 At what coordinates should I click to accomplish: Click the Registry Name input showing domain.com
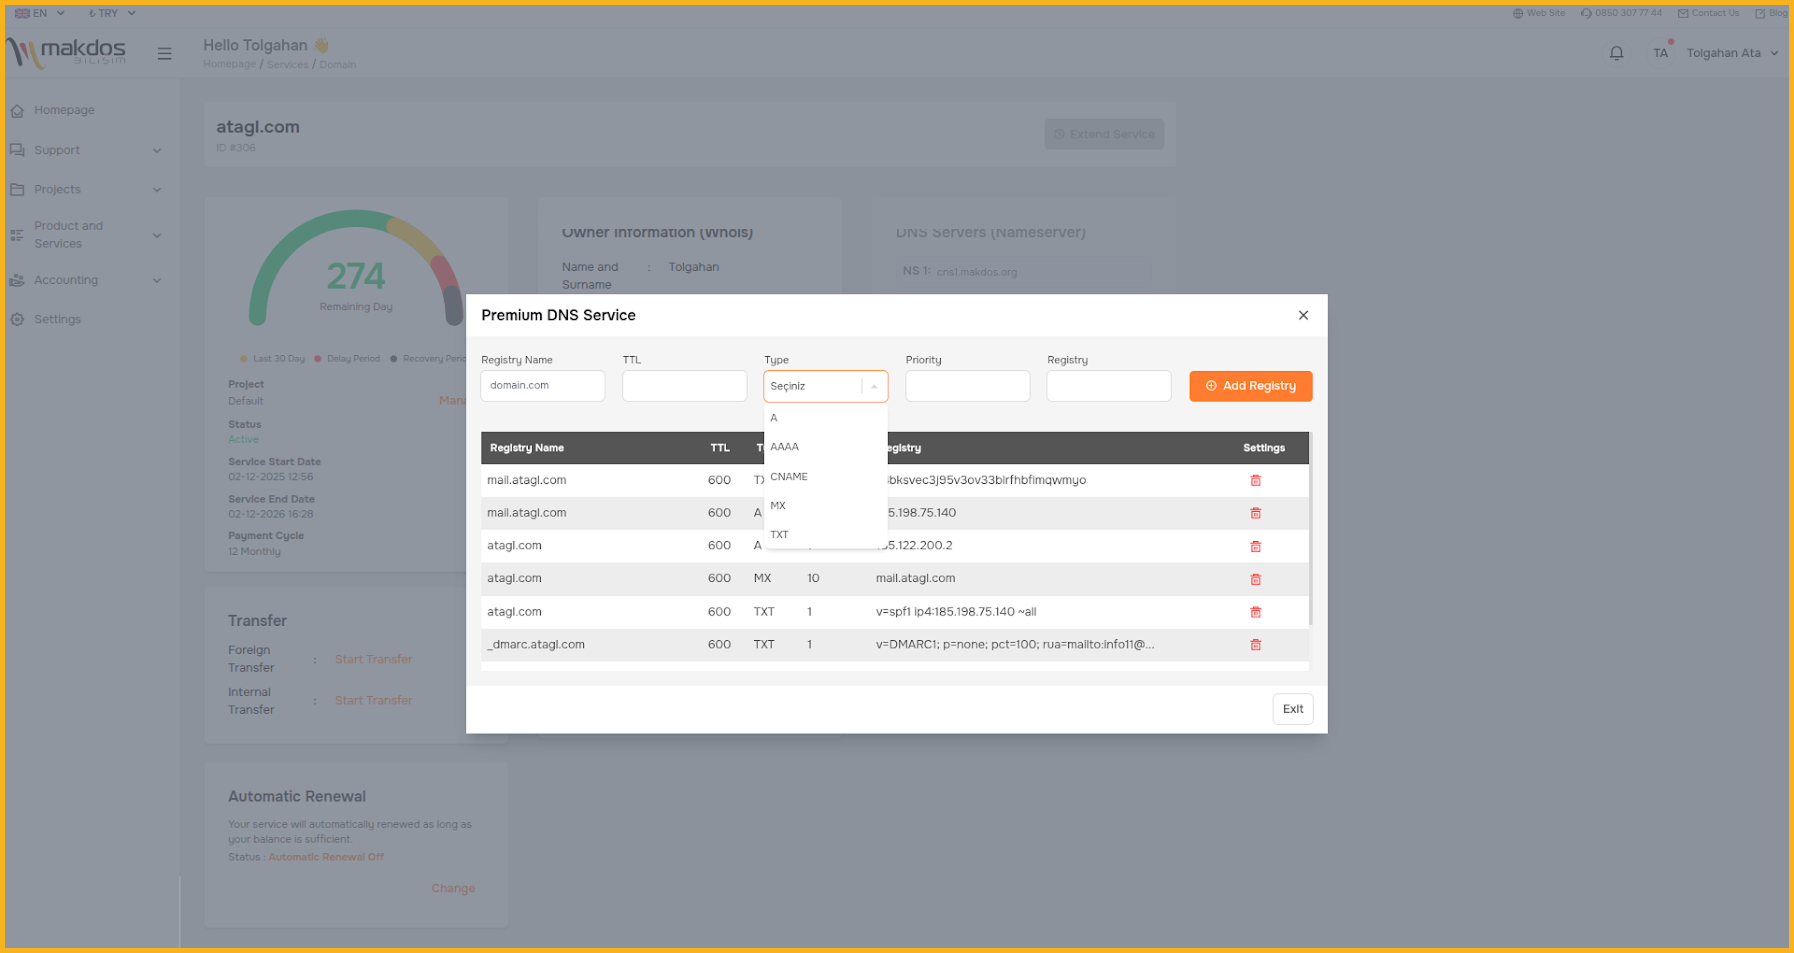542,385
